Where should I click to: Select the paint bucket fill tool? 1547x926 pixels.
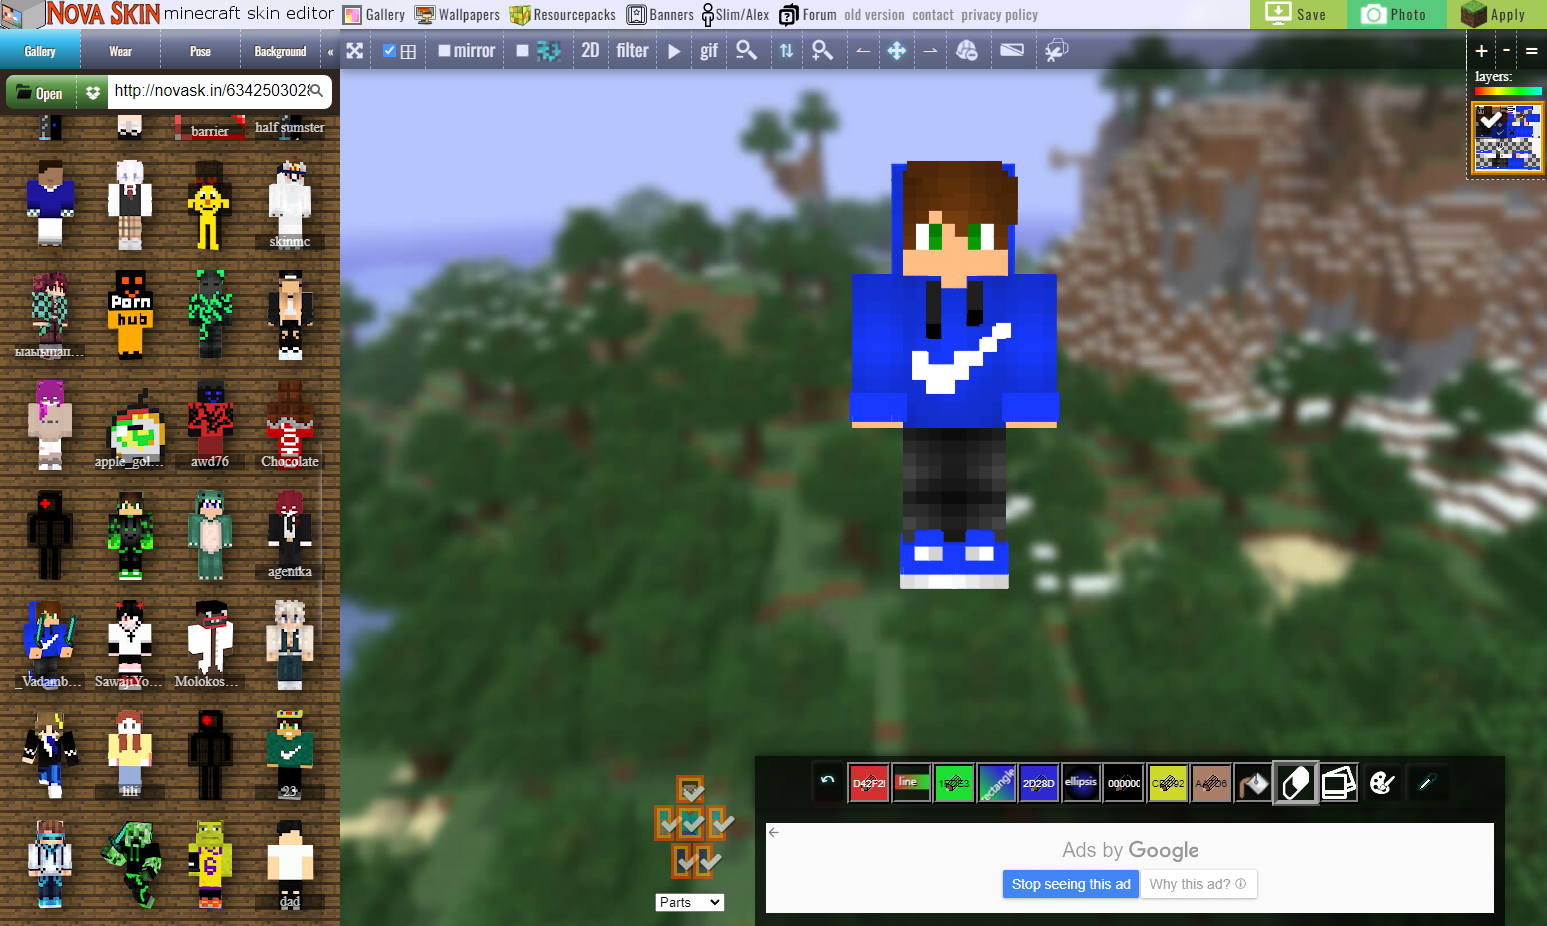pyautogui.click(x=1253, y=784)
